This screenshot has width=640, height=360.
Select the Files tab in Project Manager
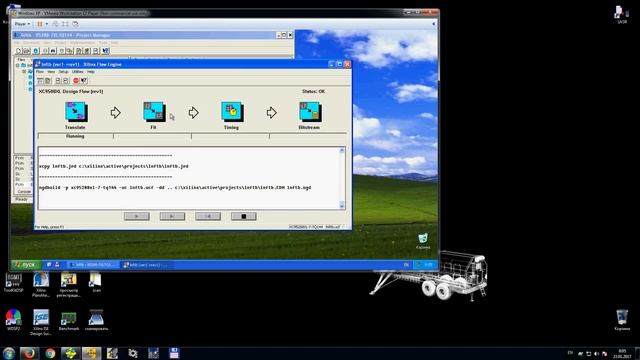pyautogui.click(x=21, y=60)
